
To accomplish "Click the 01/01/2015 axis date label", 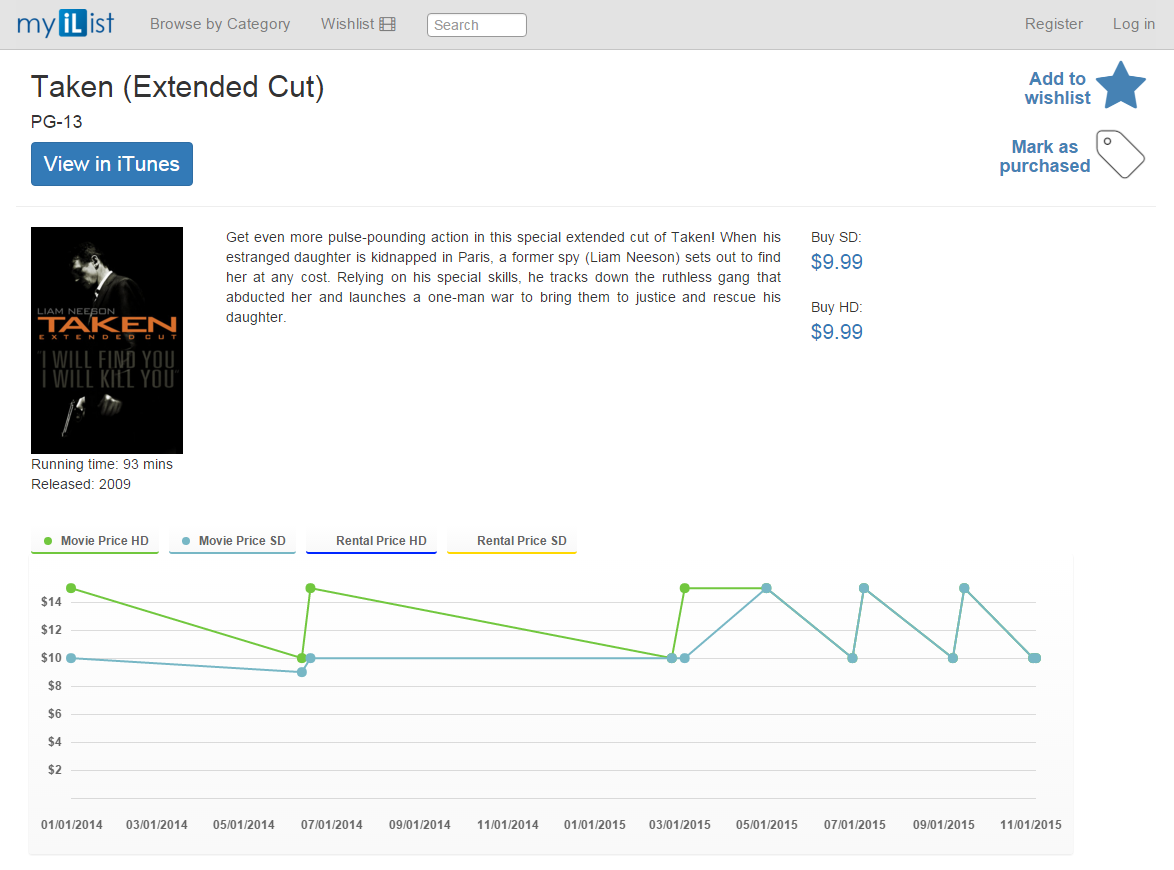I will 594,825.
